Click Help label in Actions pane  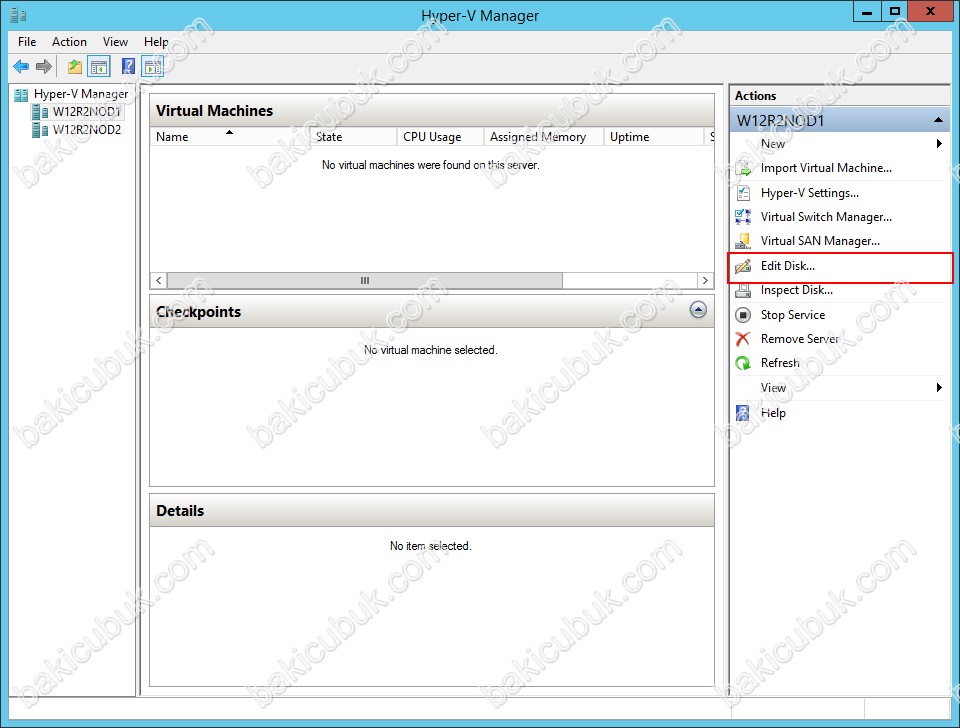[773, 413]
